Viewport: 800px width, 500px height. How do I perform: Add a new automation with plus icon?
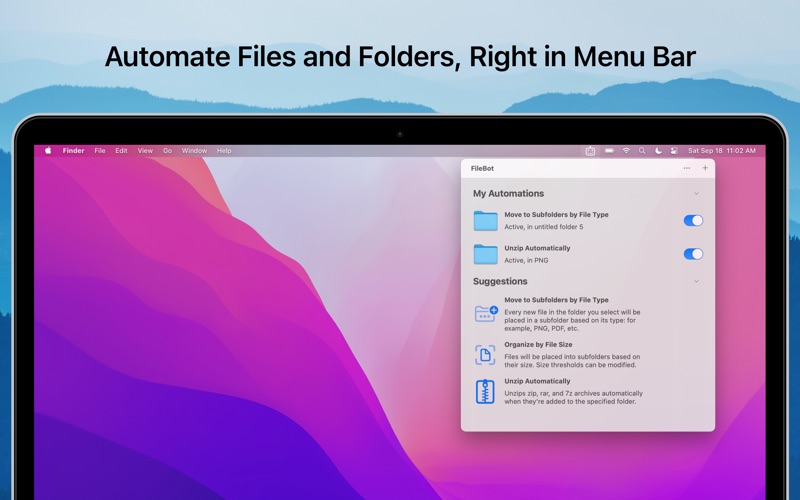[705, 168]
